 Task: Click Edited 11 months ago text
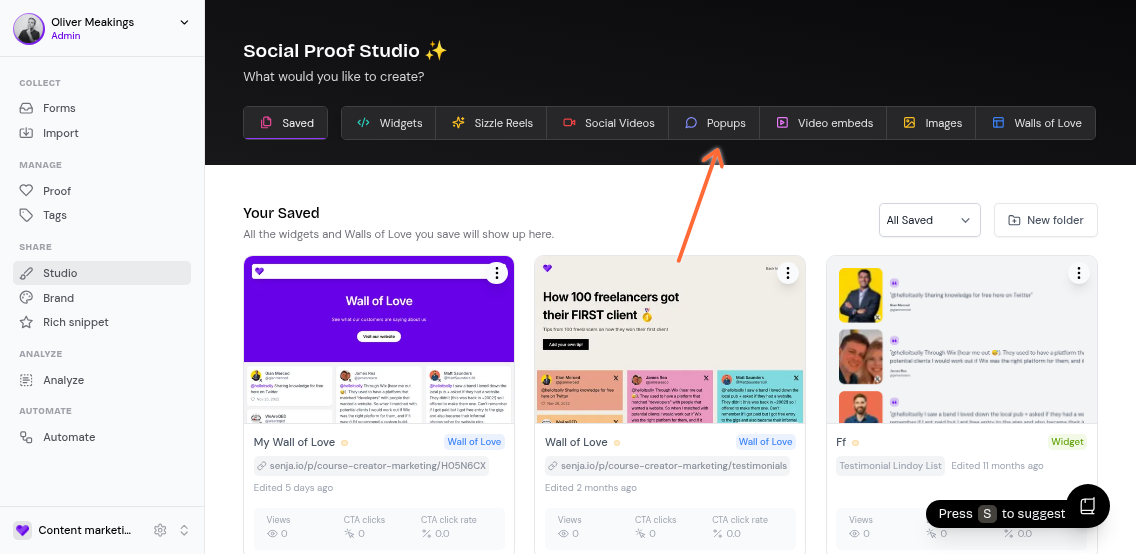[997, 466]
